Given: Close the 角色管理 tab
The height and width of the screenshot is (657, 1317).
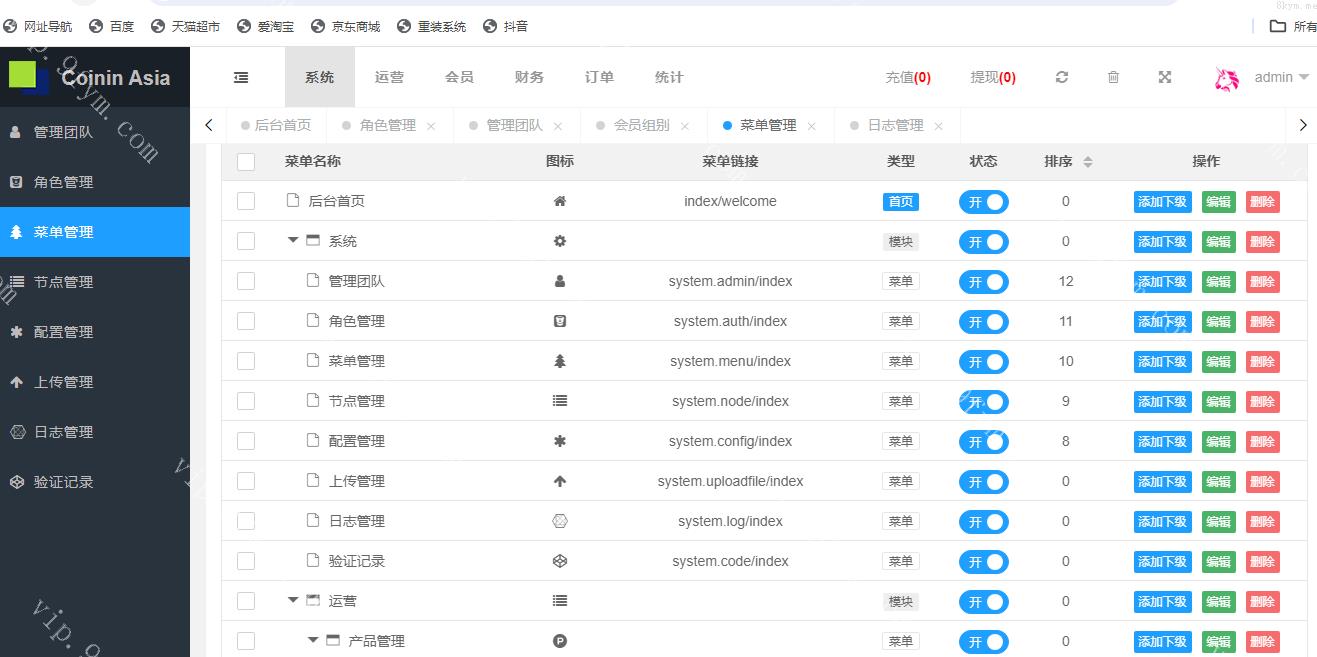Looking at the screenshot, I should 431,126.
